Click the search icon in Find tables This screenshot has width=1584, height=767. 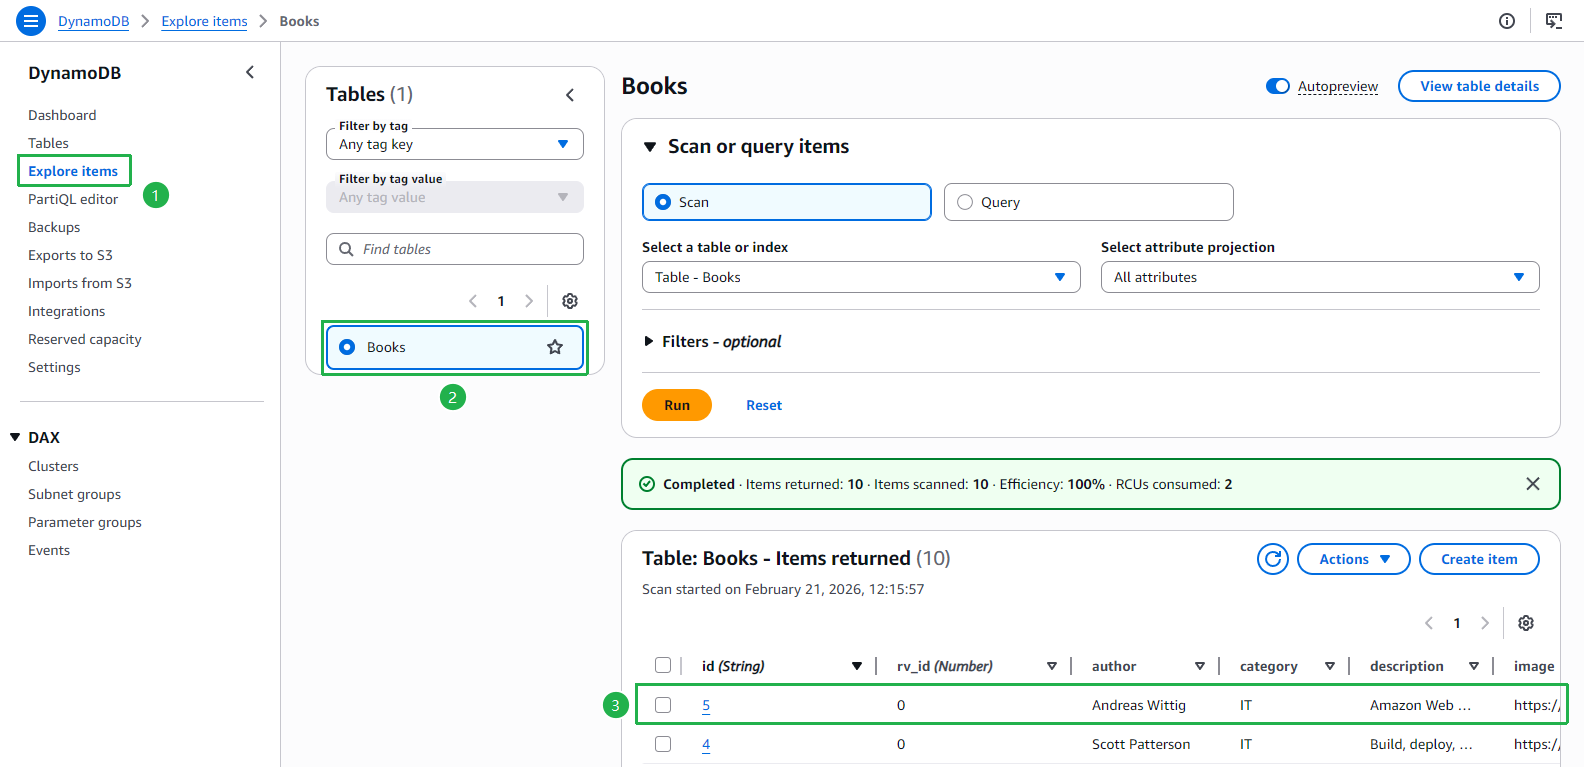(346, 249)
